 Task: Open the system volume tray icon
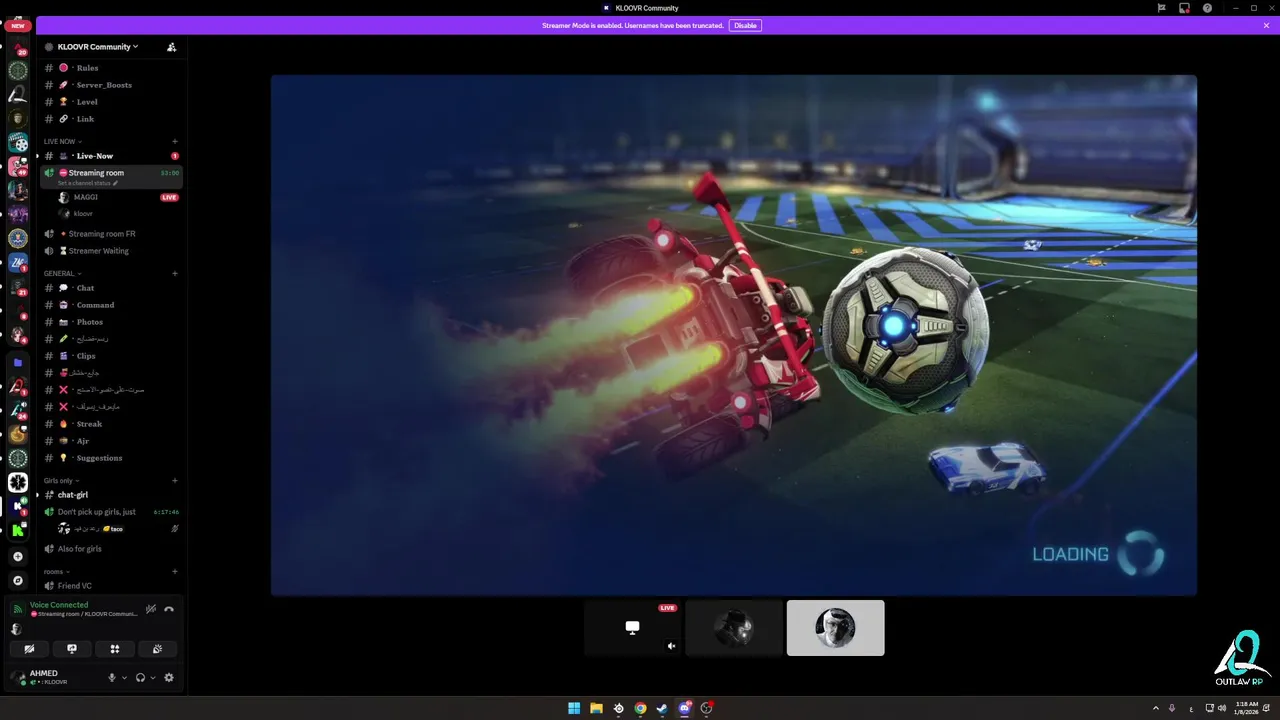[1223, 708]
